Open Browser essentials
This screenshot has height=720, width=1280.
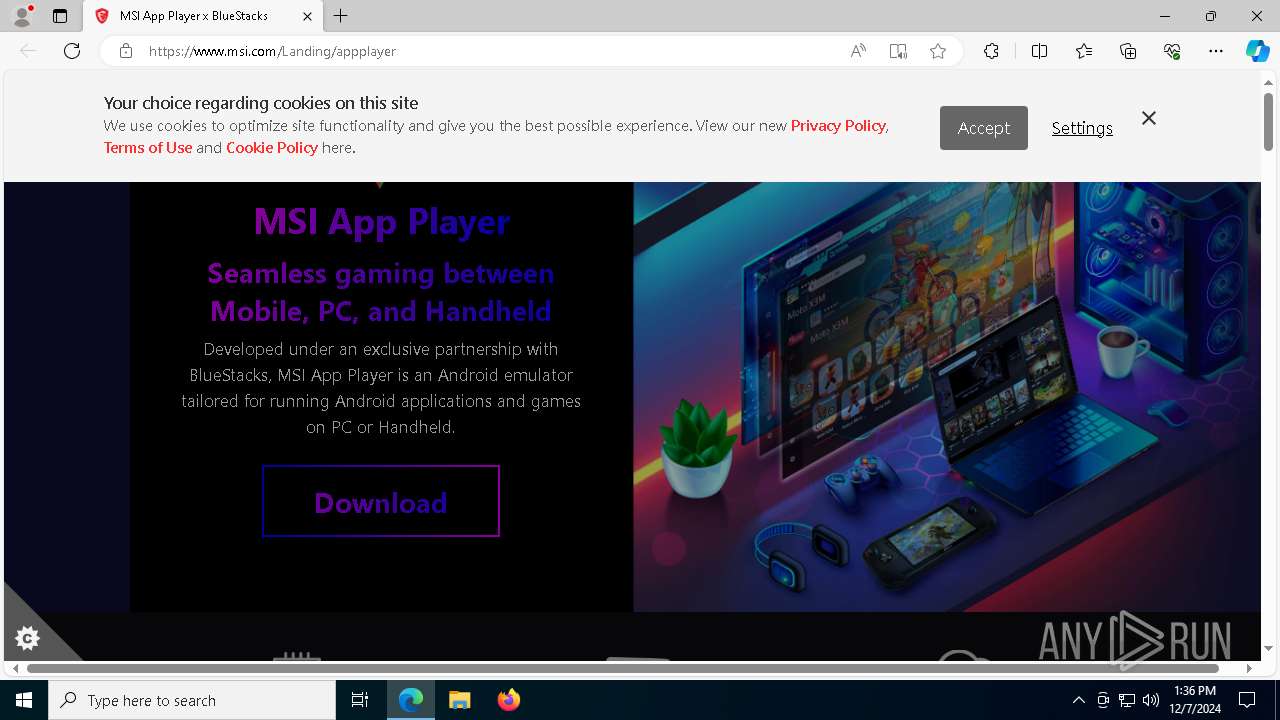[1172, 51]
